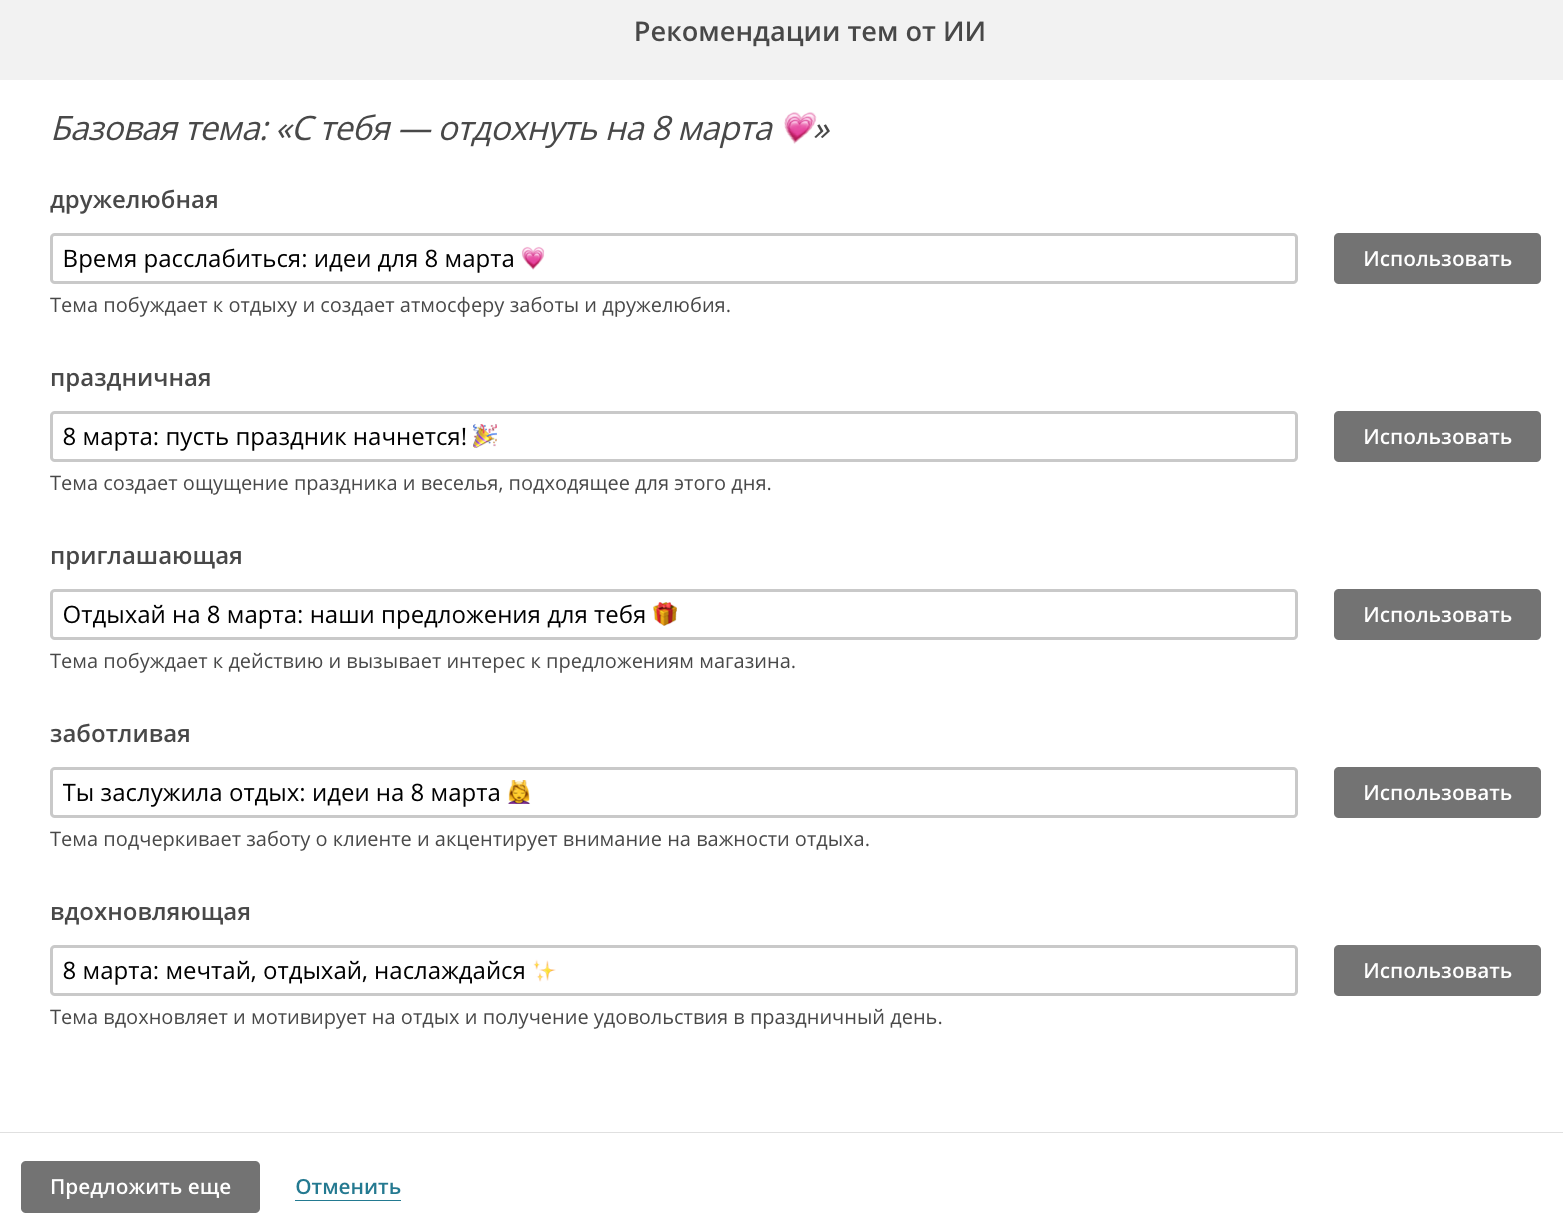Use the дружелюбная subject 'Время расслабиться'

(x=1437, y=258)
